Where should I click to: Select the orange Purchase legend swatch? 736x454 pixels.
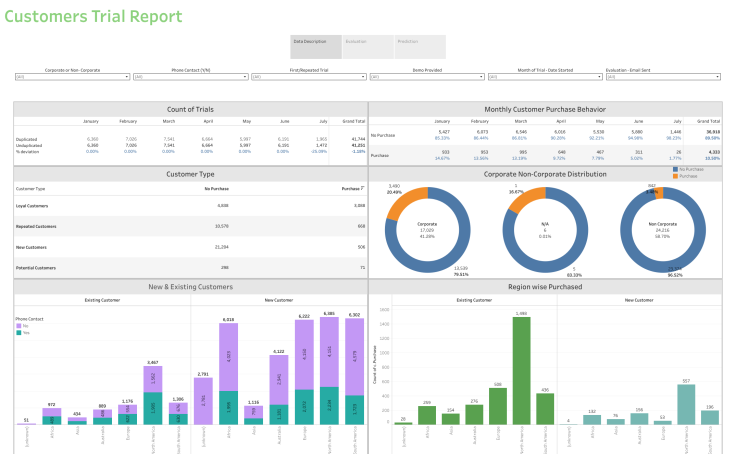click(x=675, y=176)
